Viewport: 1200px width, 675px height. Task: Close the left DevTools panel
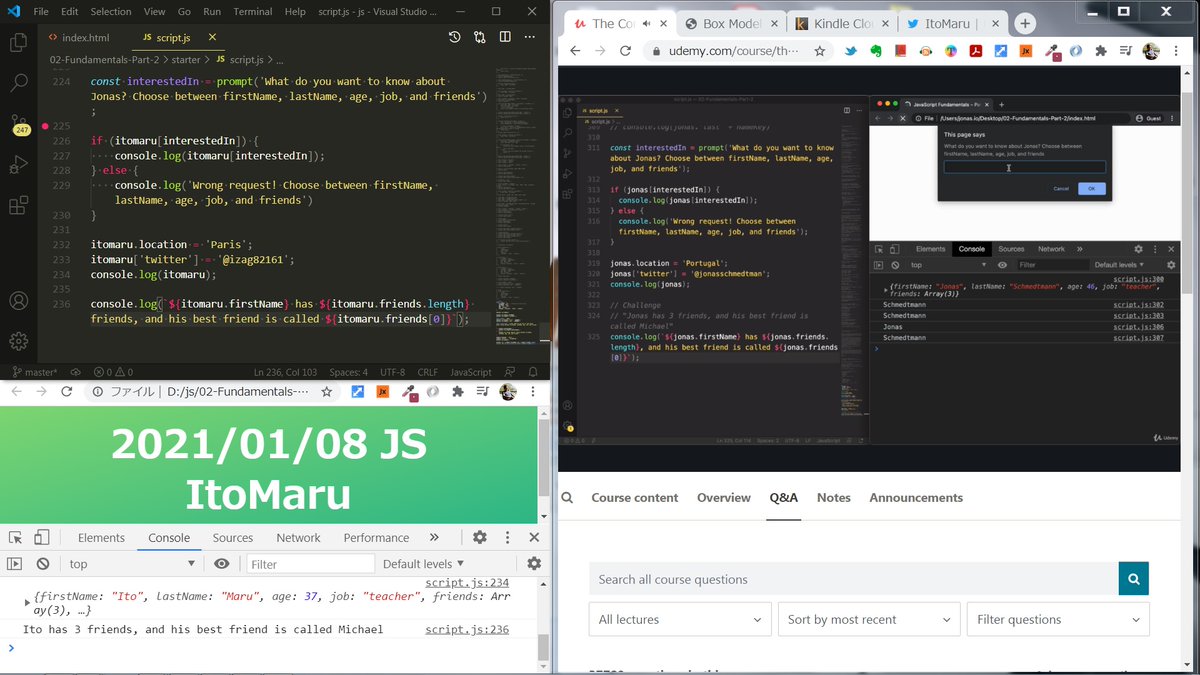535,537
